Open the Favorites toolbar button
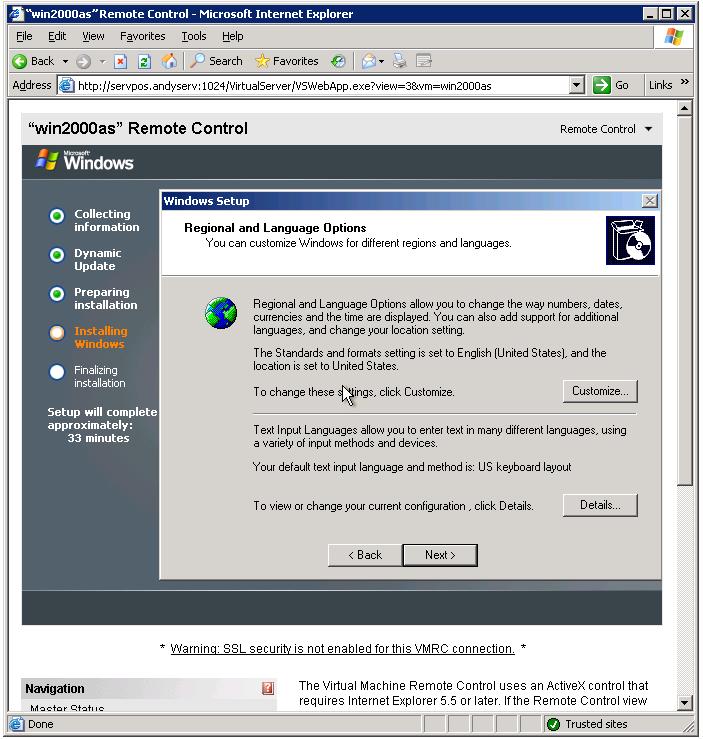The image size is (703, 739). (286, 61)
